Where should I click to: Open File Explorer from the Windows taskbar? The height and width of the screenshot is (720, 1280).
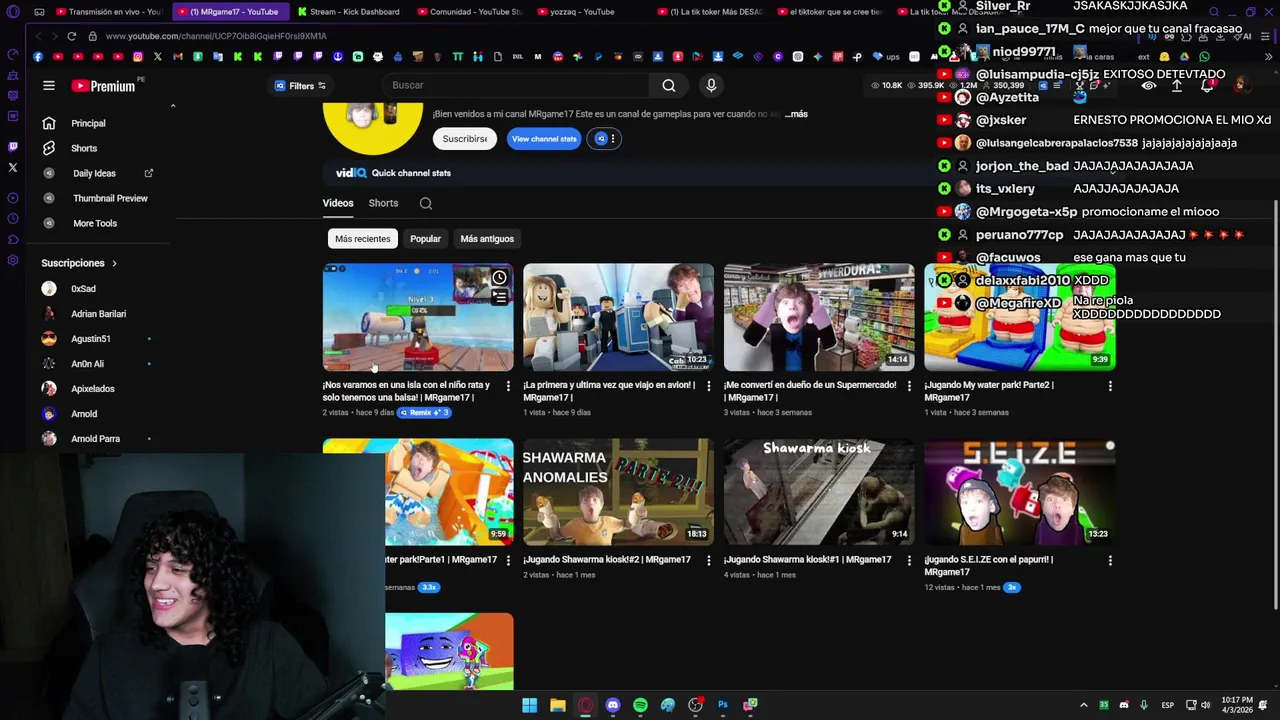pyautogui.click(x=558, y=705)
